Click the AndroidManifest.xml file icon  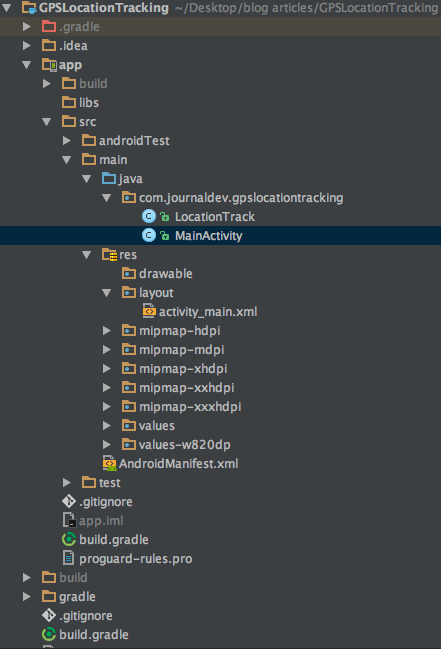click(109, 463)
